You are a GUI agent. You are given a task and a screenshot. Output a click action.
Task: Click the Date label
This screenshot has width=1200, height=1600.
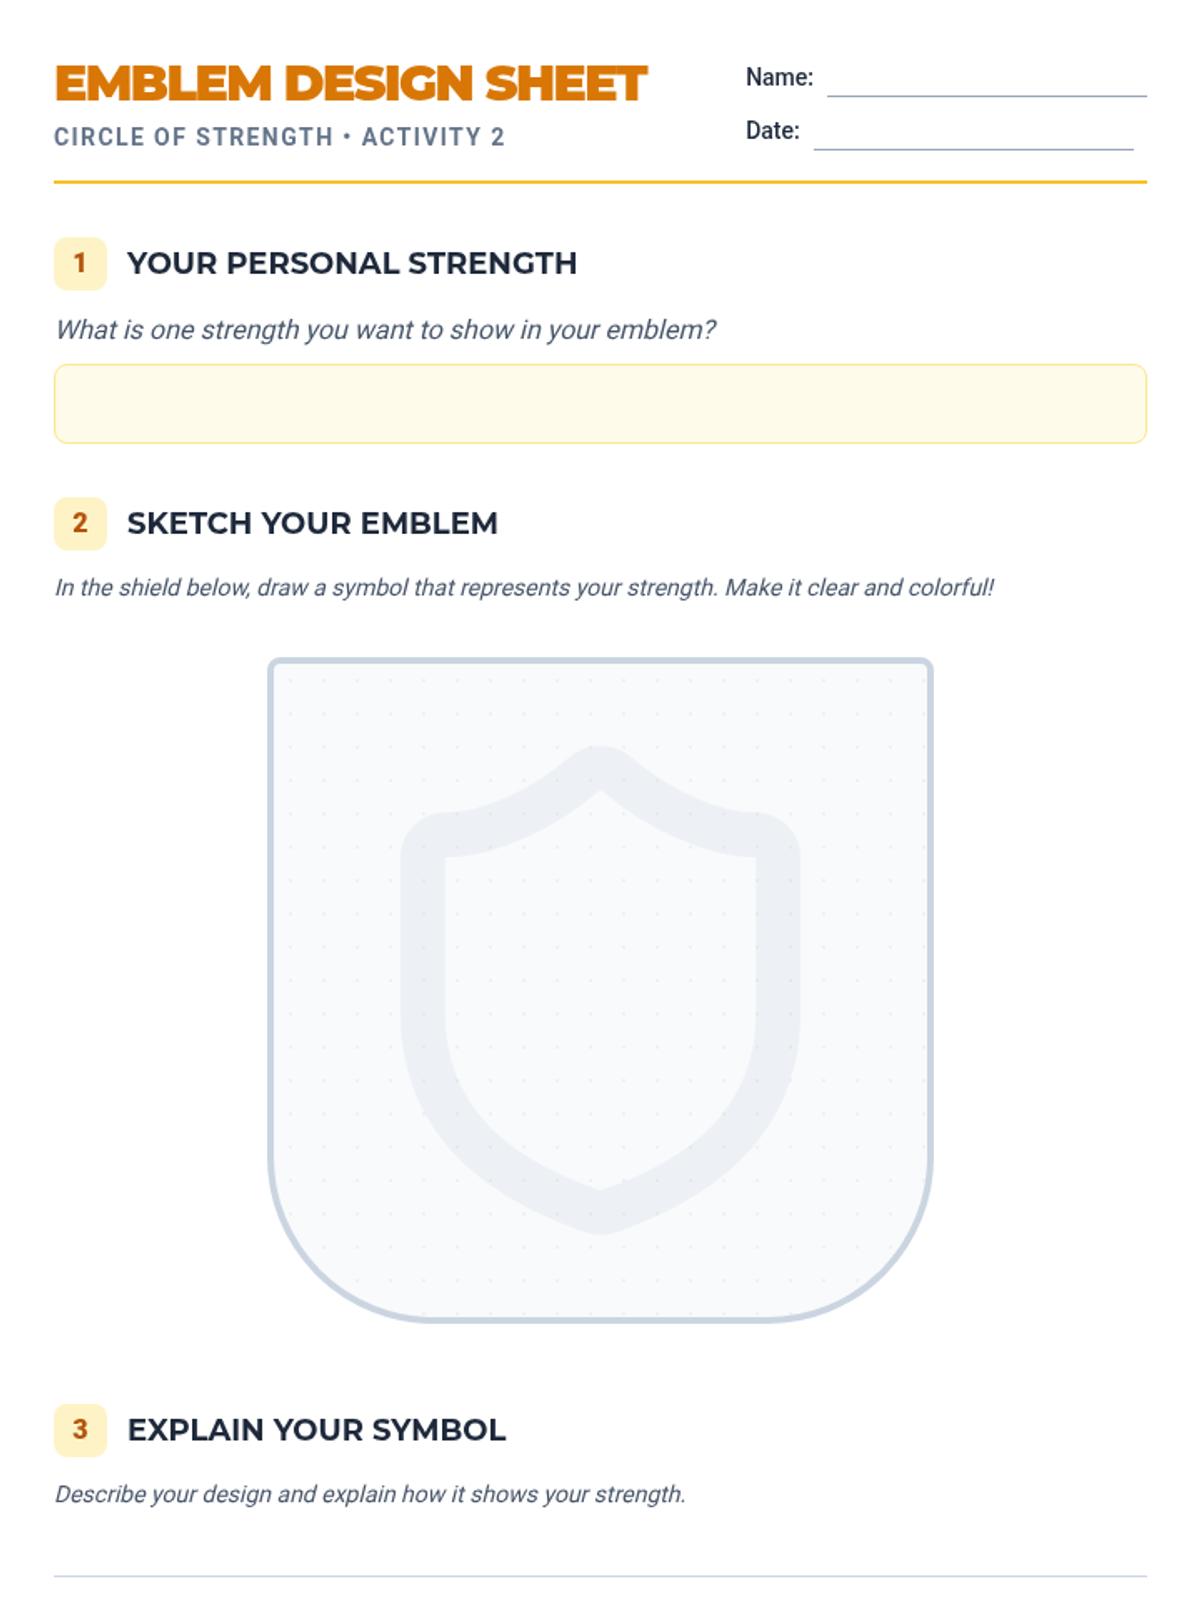pyautogui.click(x=772, y=130)
